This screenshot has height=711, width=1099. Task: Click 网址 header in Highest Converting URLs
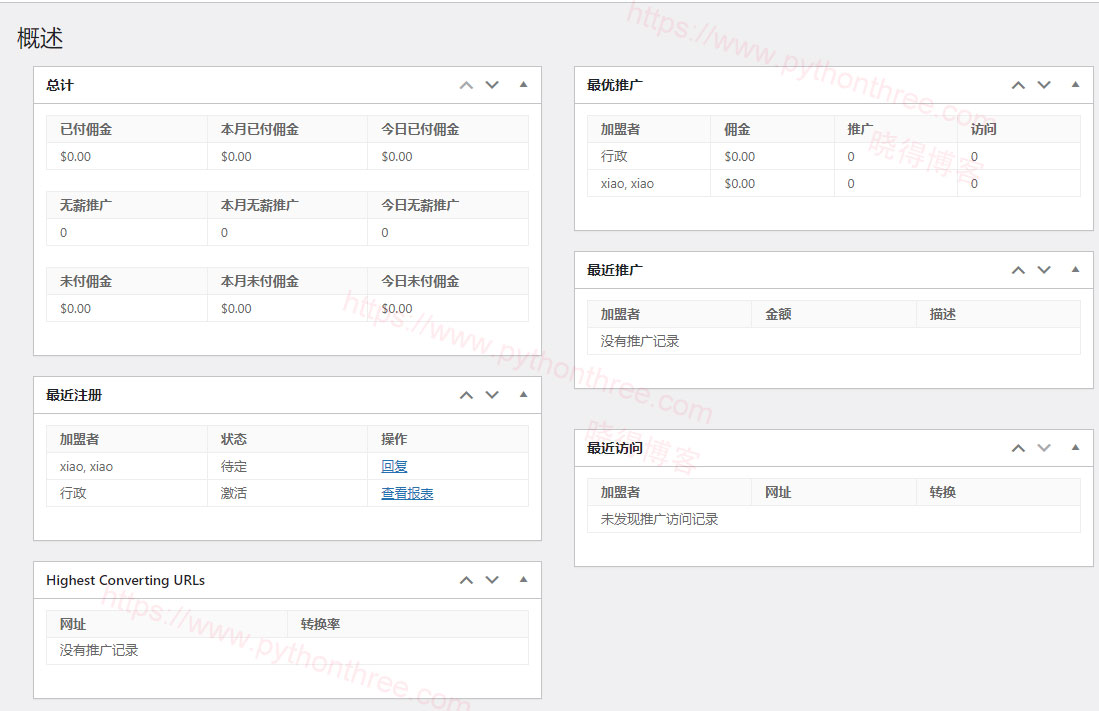(x=73, y=624)
